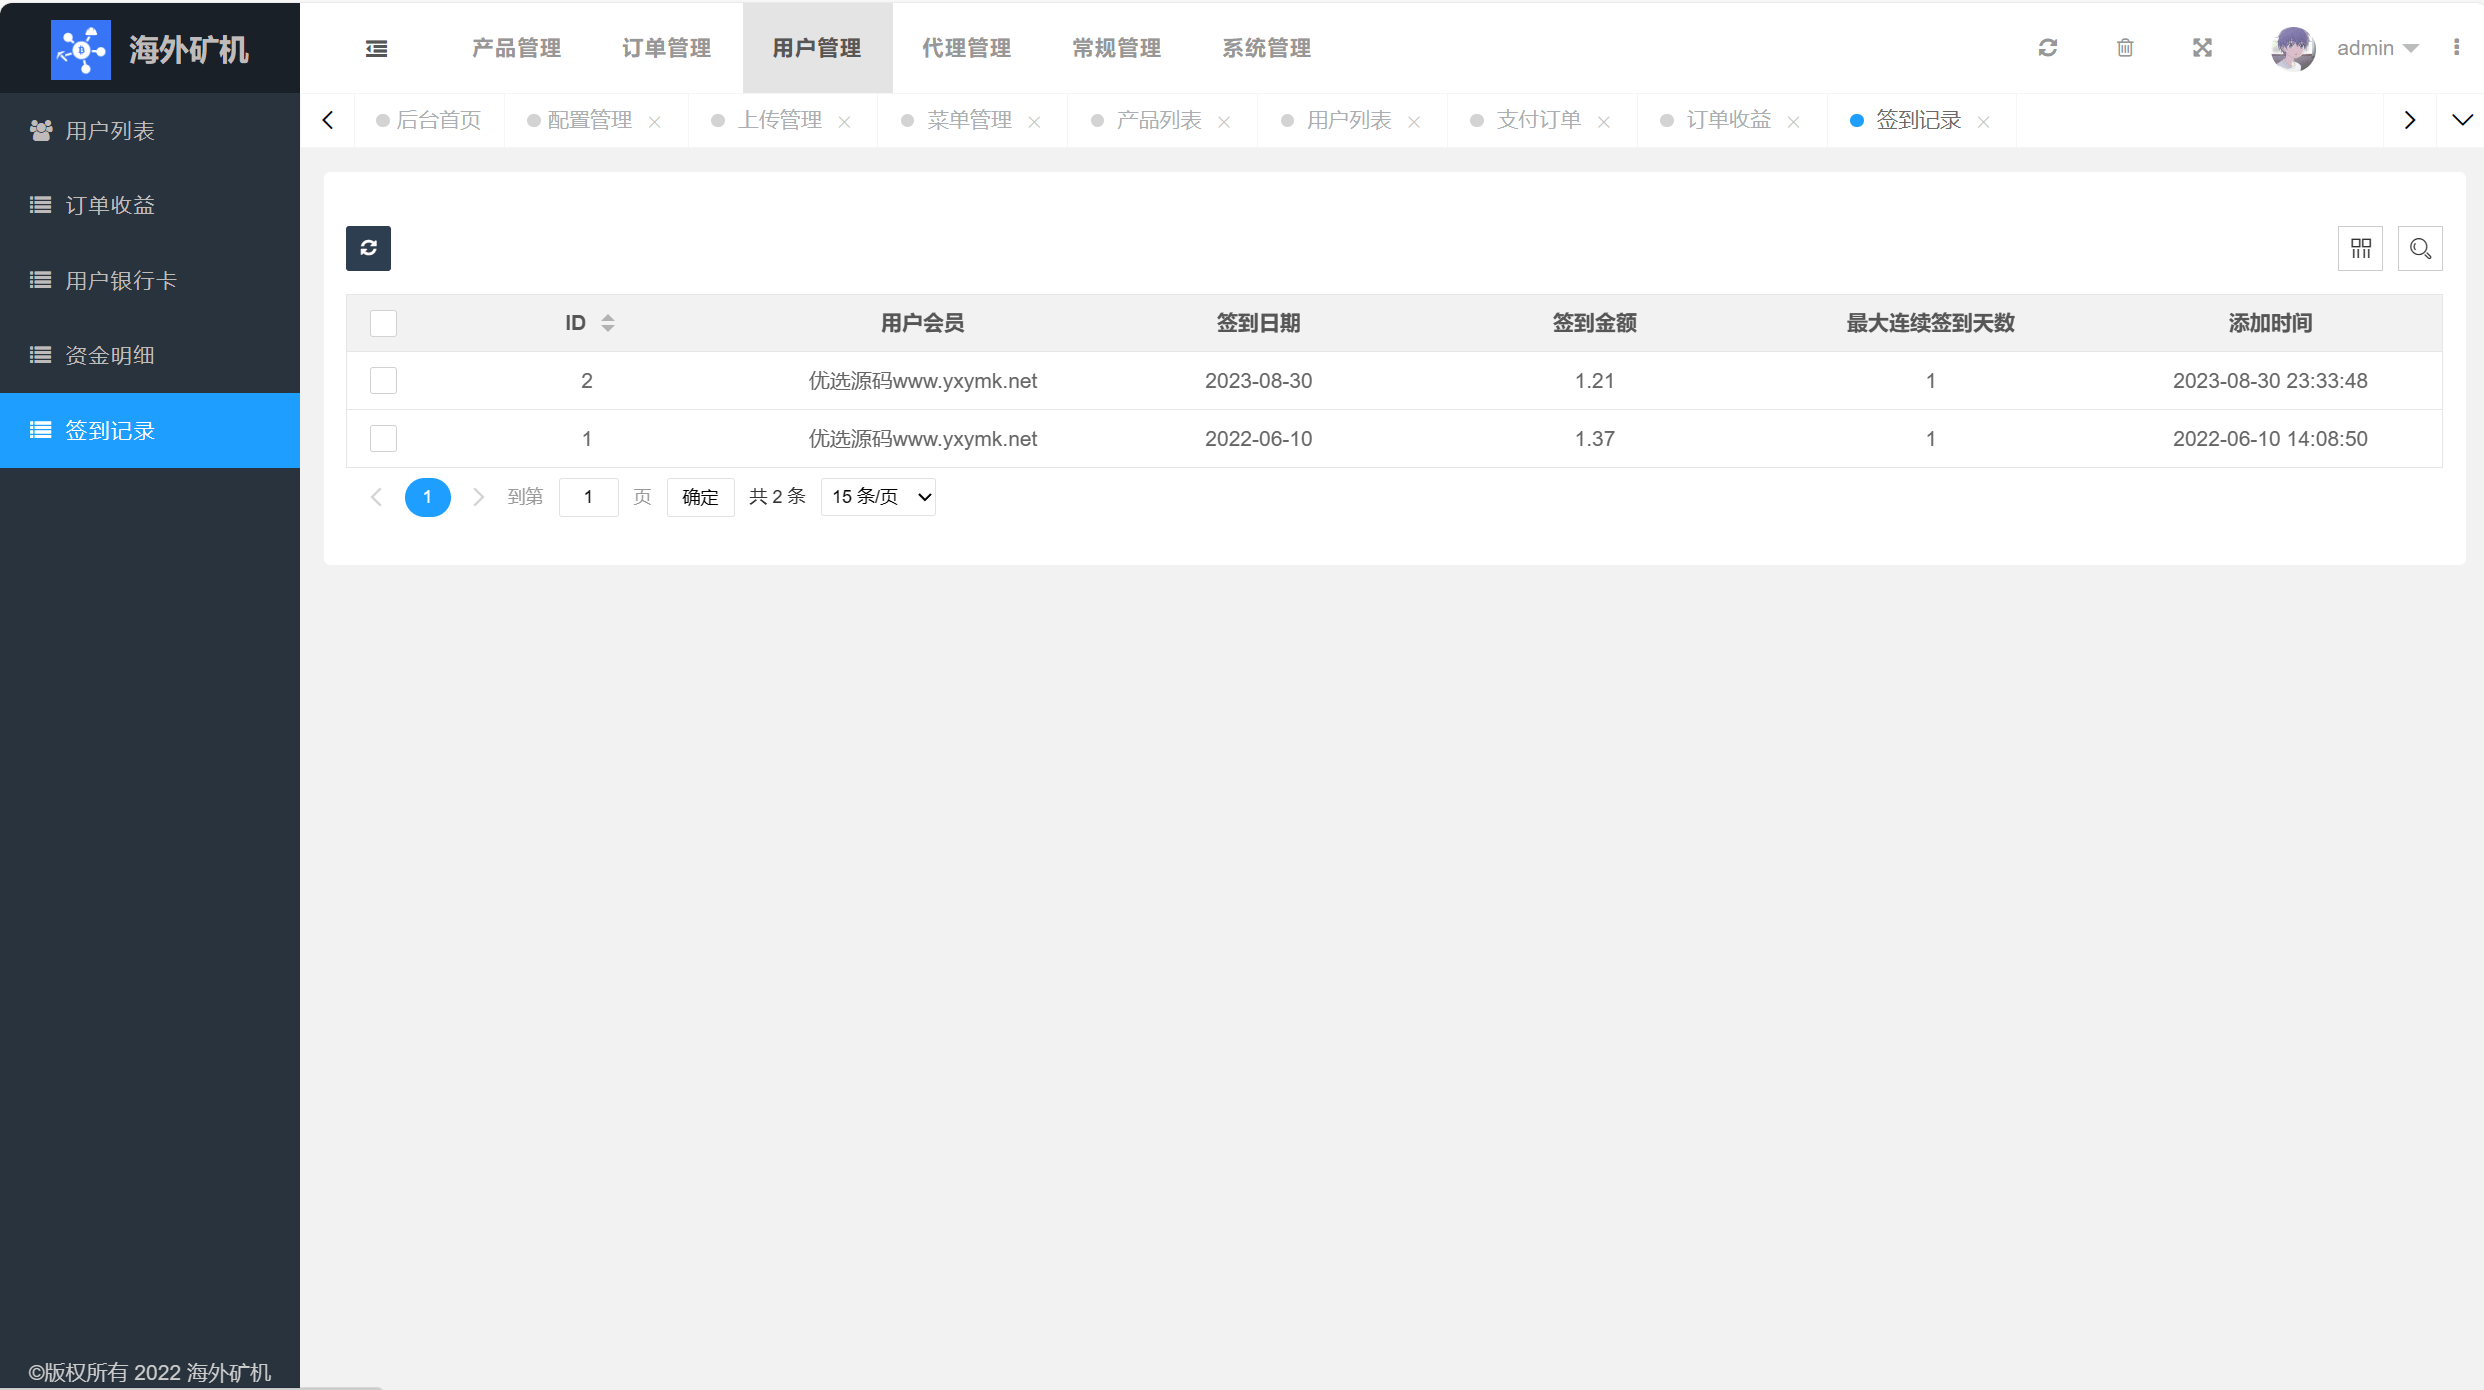The height and width of the screenshot is (1390, 2484).
Task: Click the page 1 pagination button
Action: (x=427, y=497)
